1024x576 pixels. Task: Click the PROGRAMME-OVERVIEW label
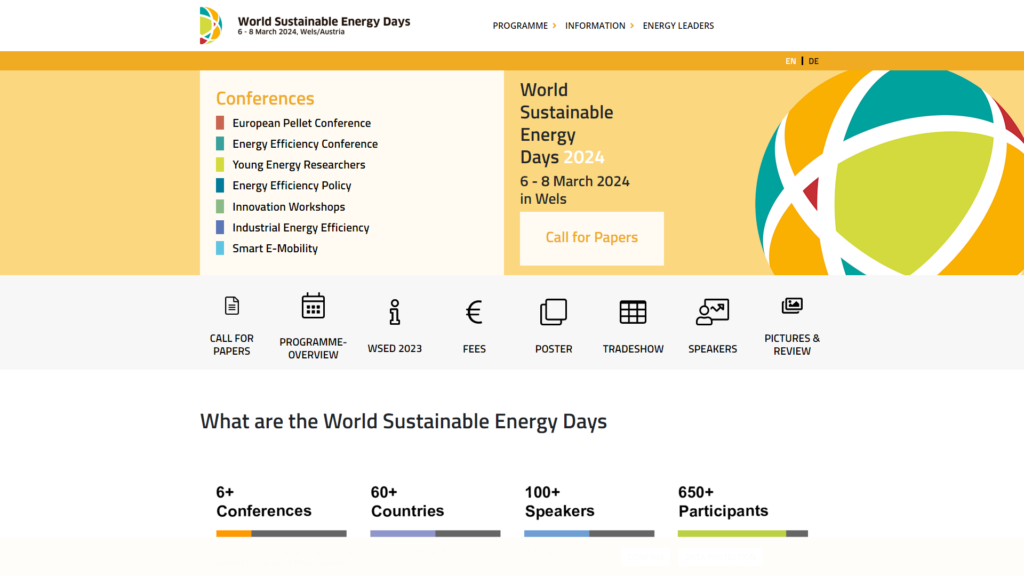[313, 348]
